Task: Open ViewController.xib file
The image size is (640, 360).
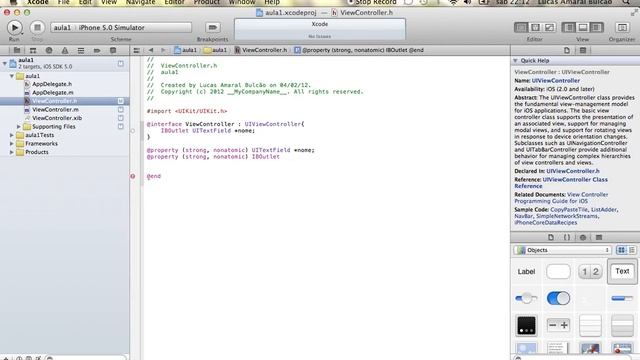Action: click(x=57, y=118)
